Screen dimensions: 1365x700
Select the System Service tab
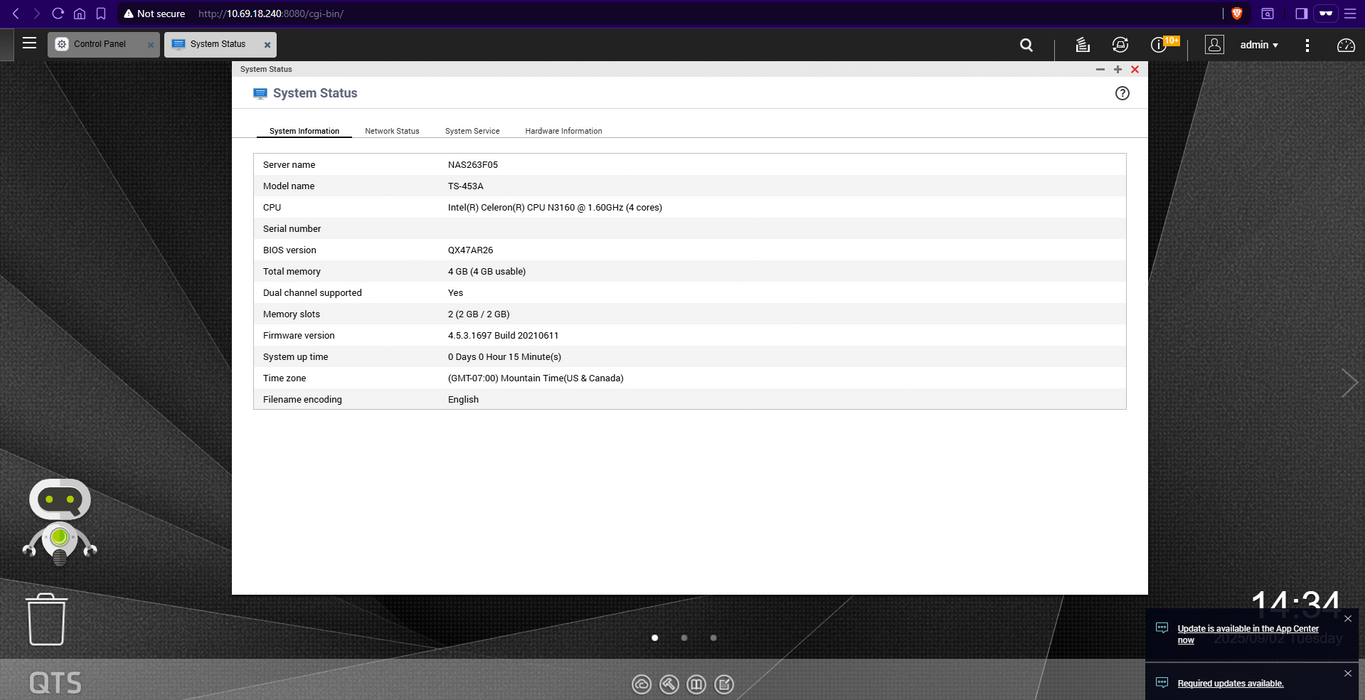472,131
